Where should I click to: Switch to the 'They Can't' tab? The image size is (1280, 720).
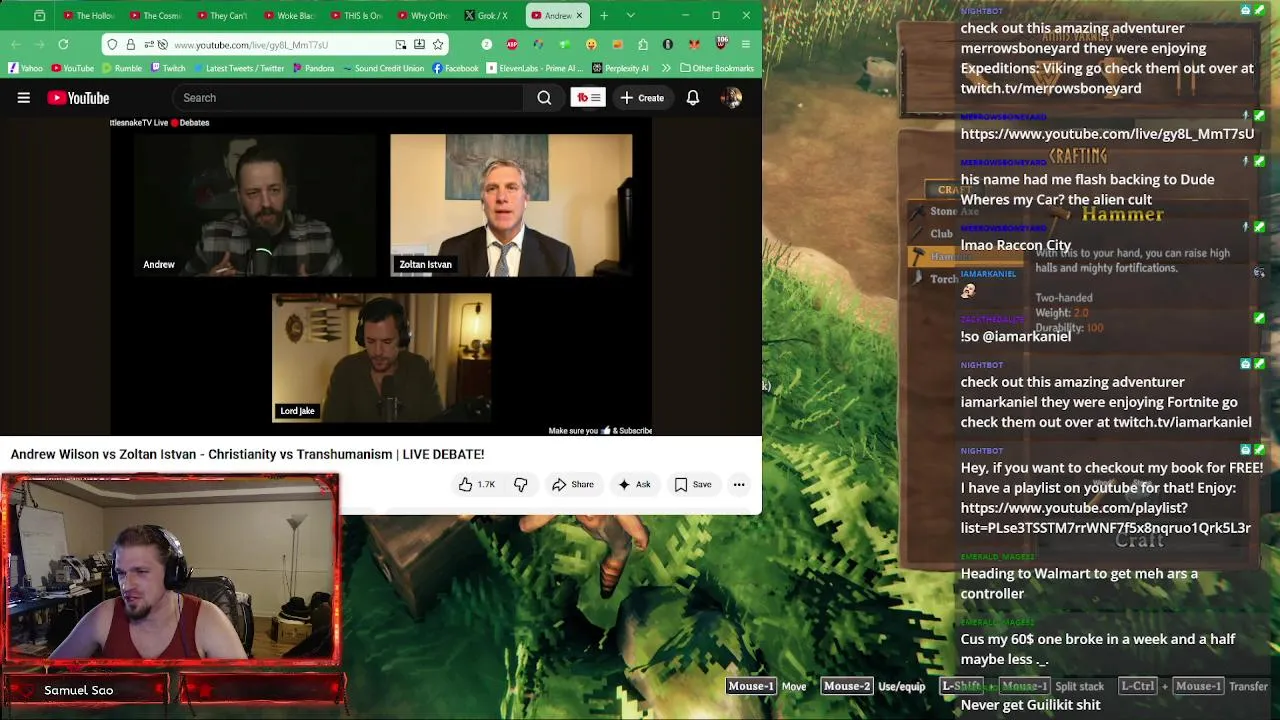click(222, 16)
